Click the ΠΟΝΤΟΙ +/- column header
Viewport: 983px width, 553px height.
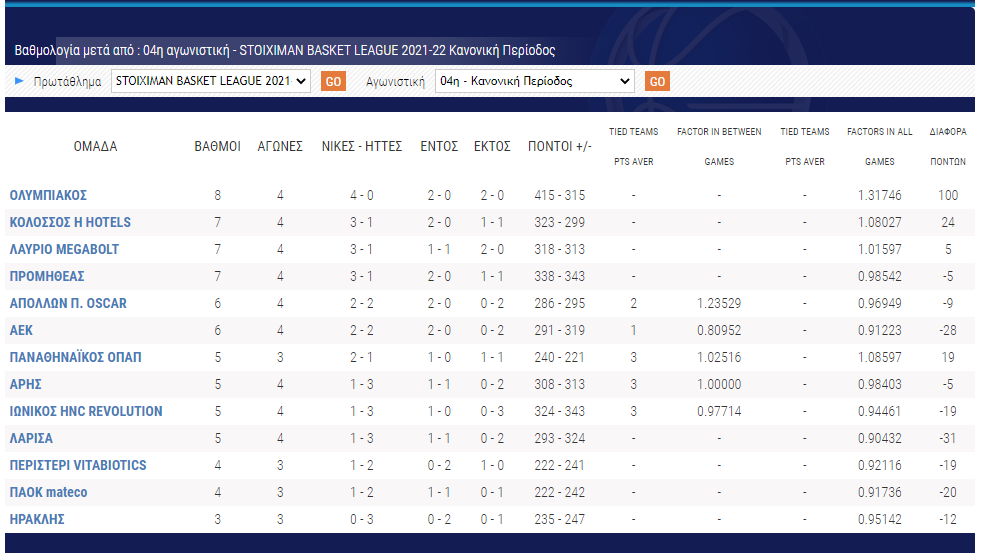(x=560, y=146)
